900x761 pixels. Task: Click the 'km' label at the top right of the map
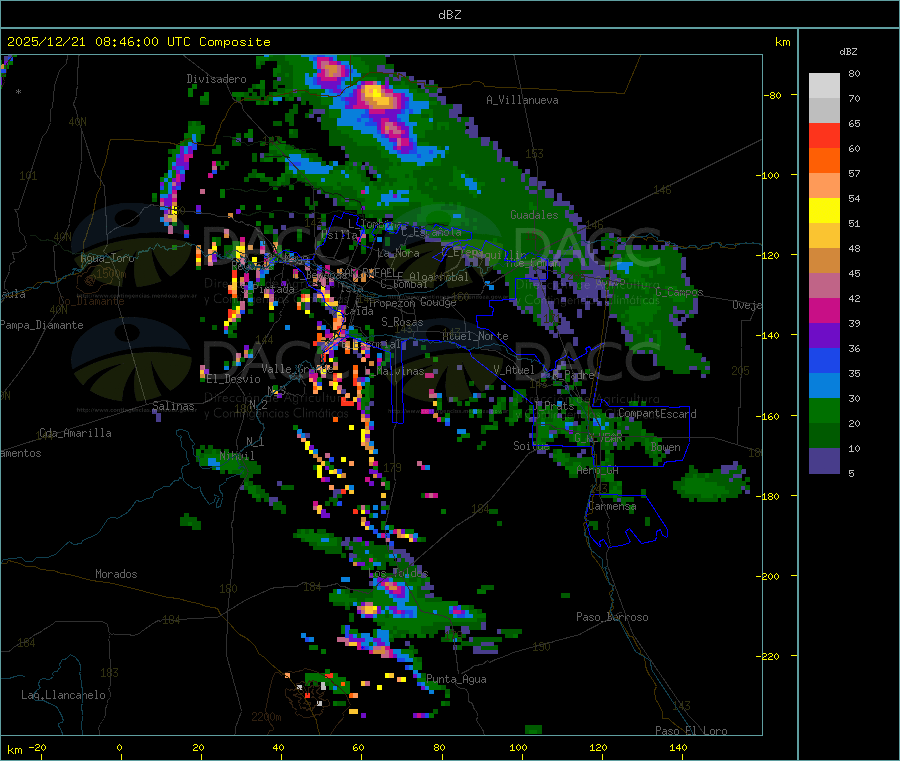(x=782, y=42)
